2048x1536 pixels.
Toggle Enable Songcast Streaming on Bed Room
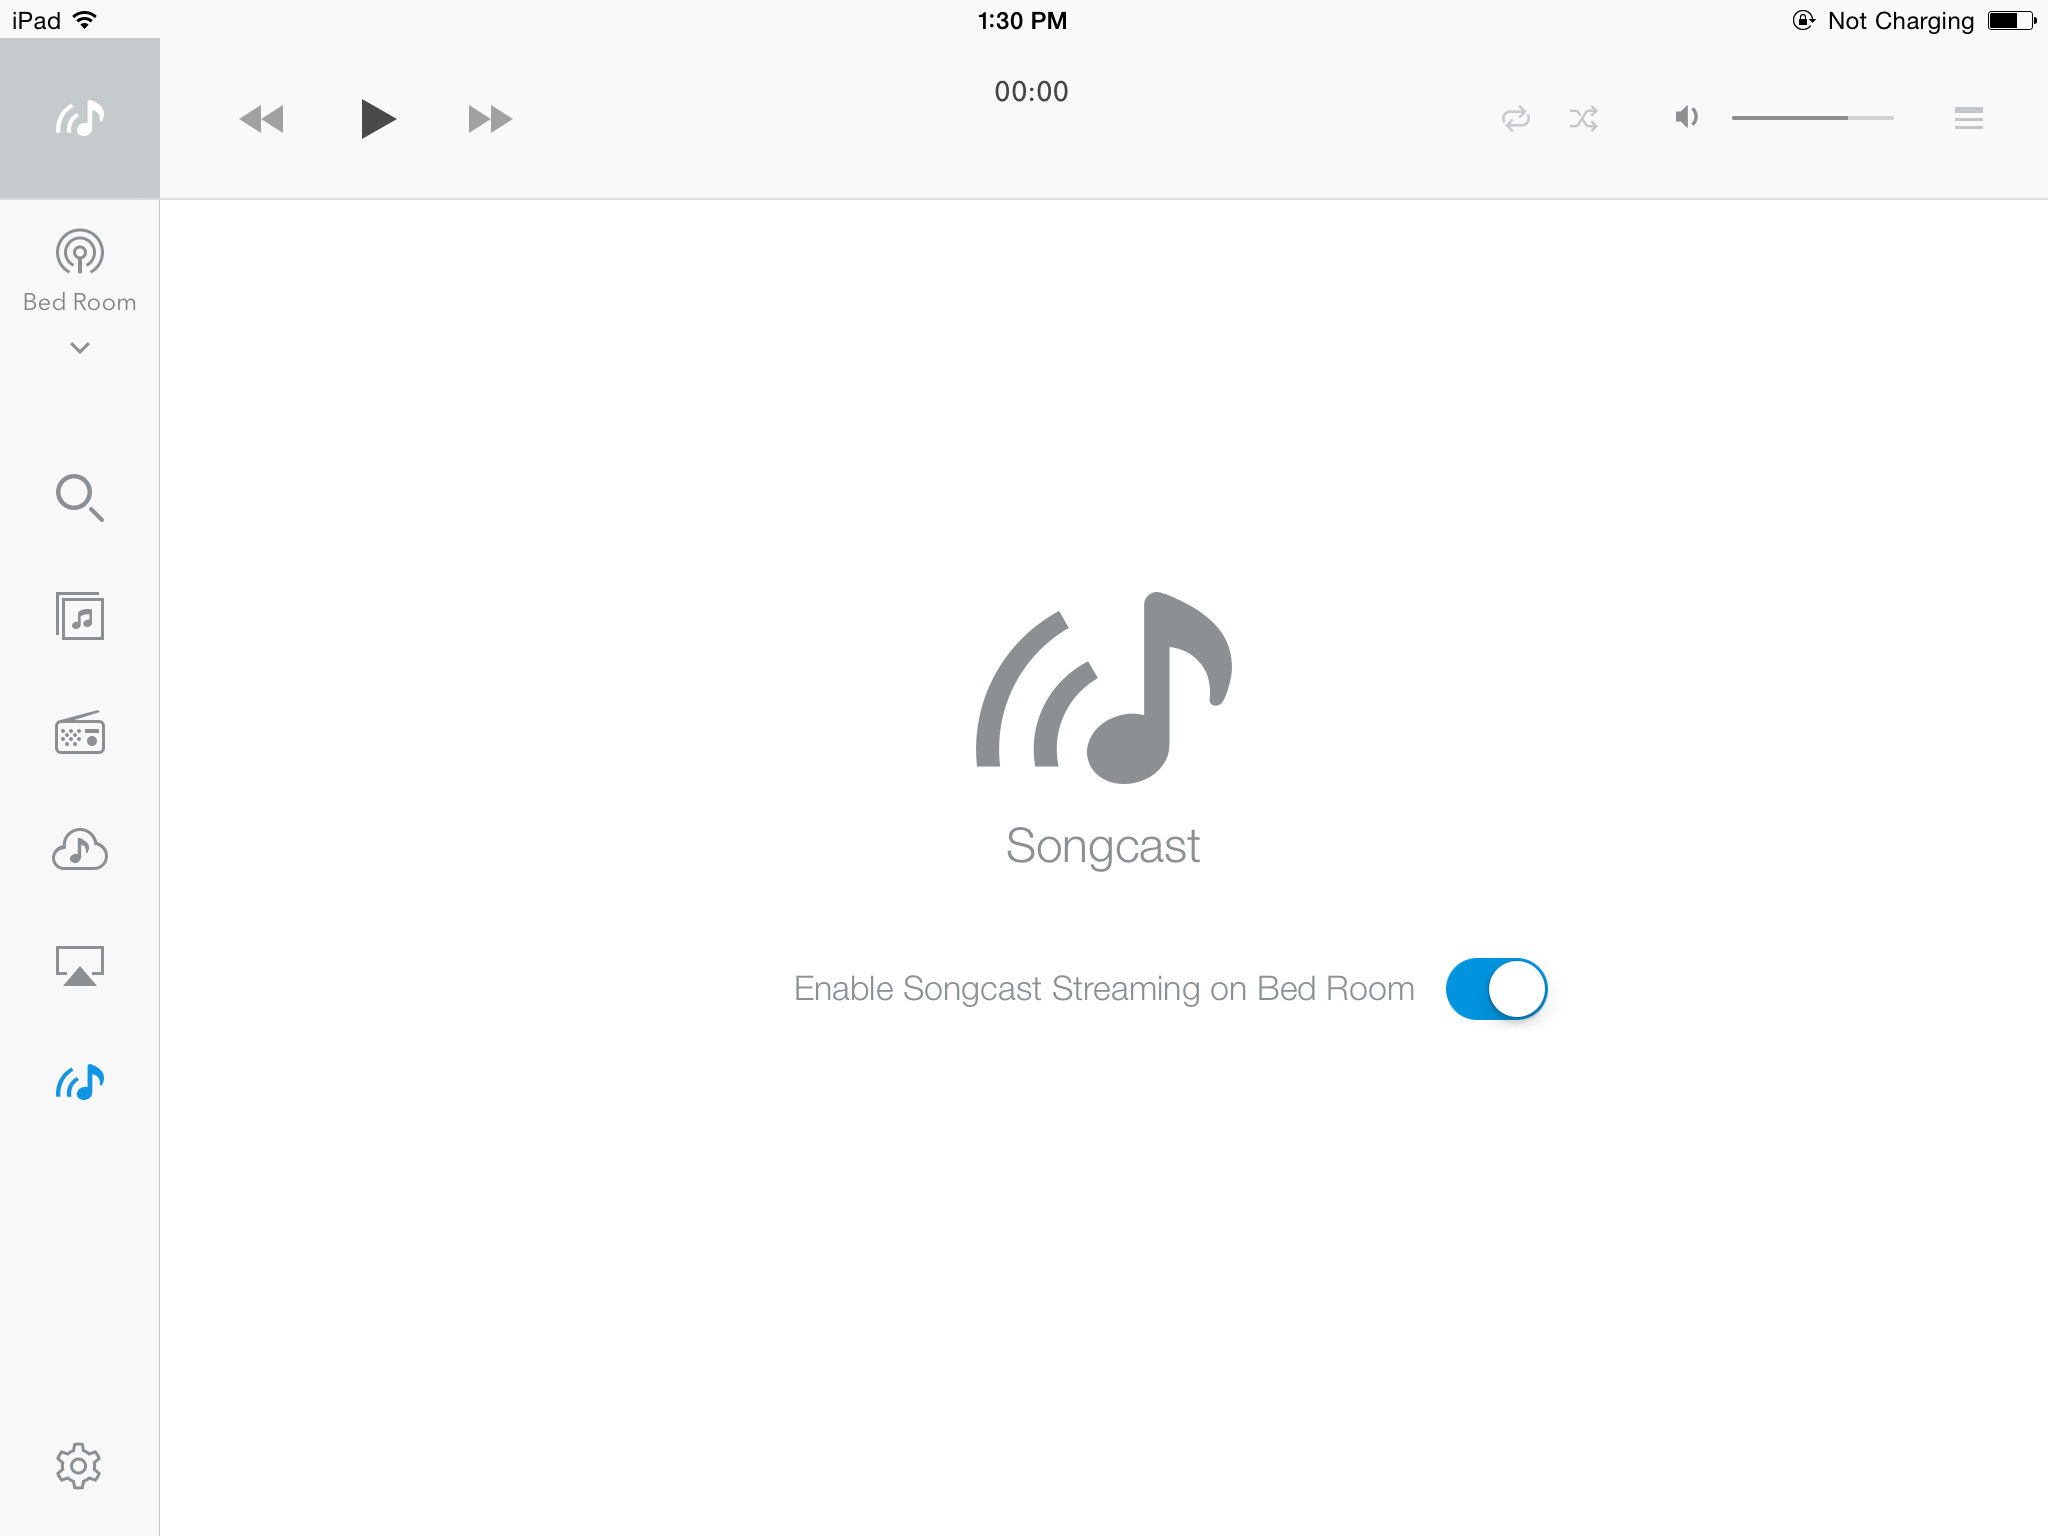tap(1492, 989)
